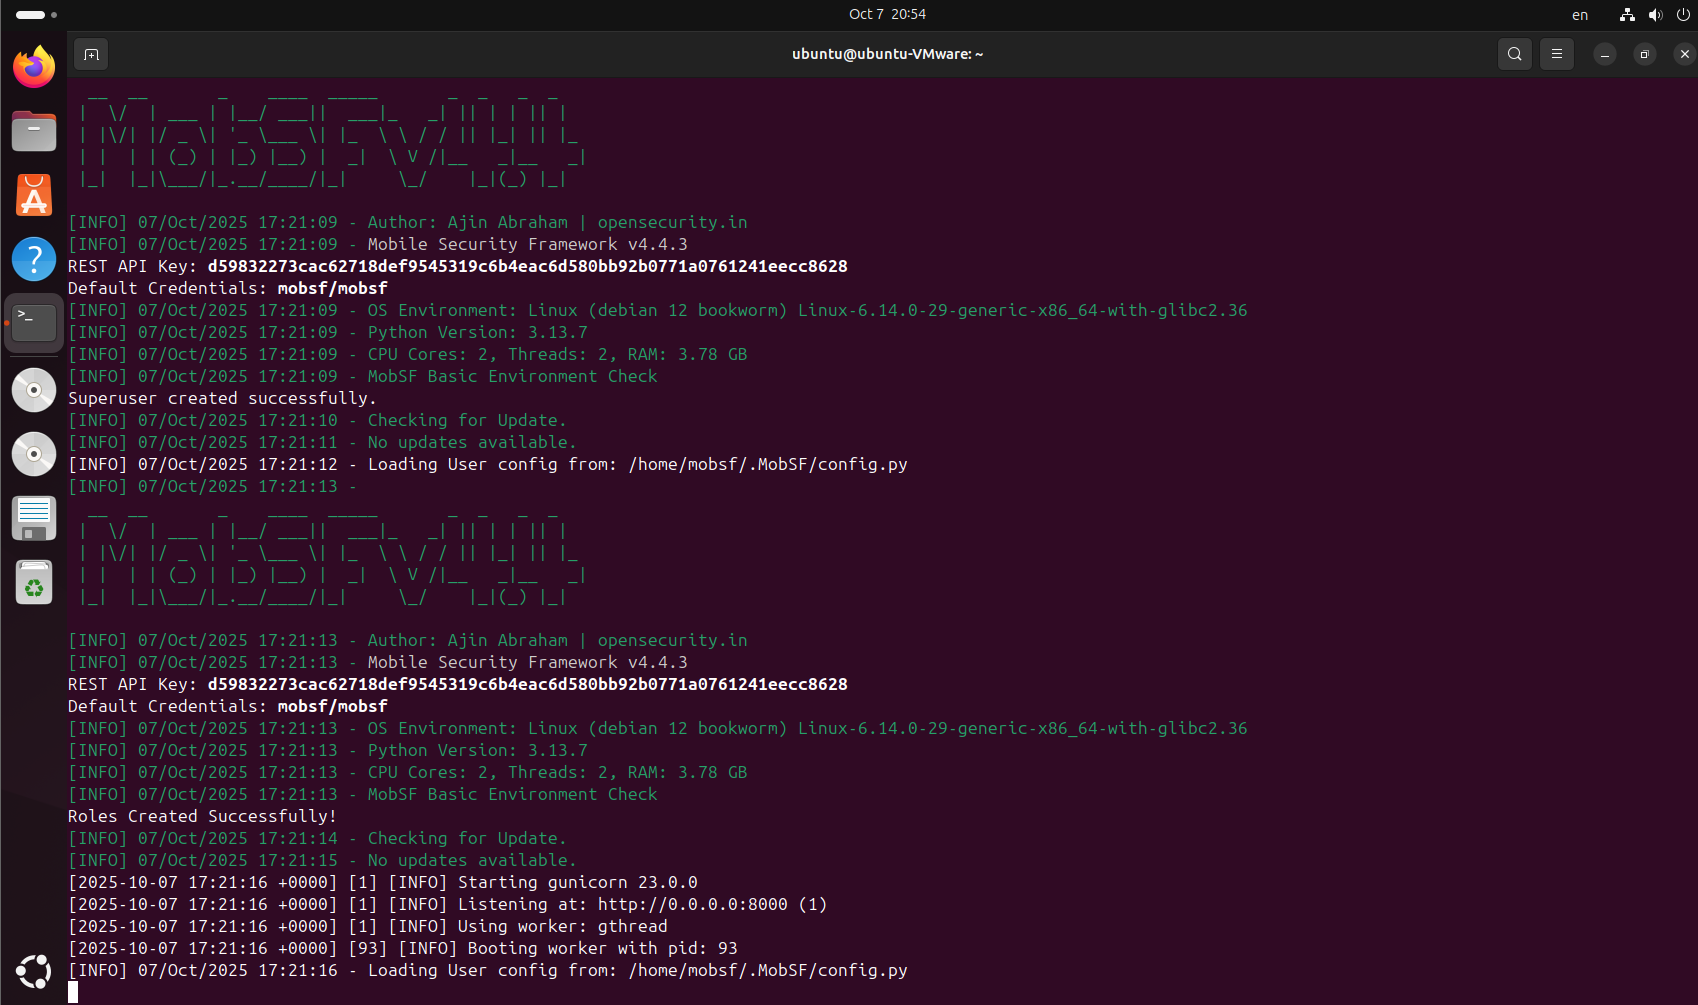
Task: Open the floppy disk drive icon
Action: 34,518
